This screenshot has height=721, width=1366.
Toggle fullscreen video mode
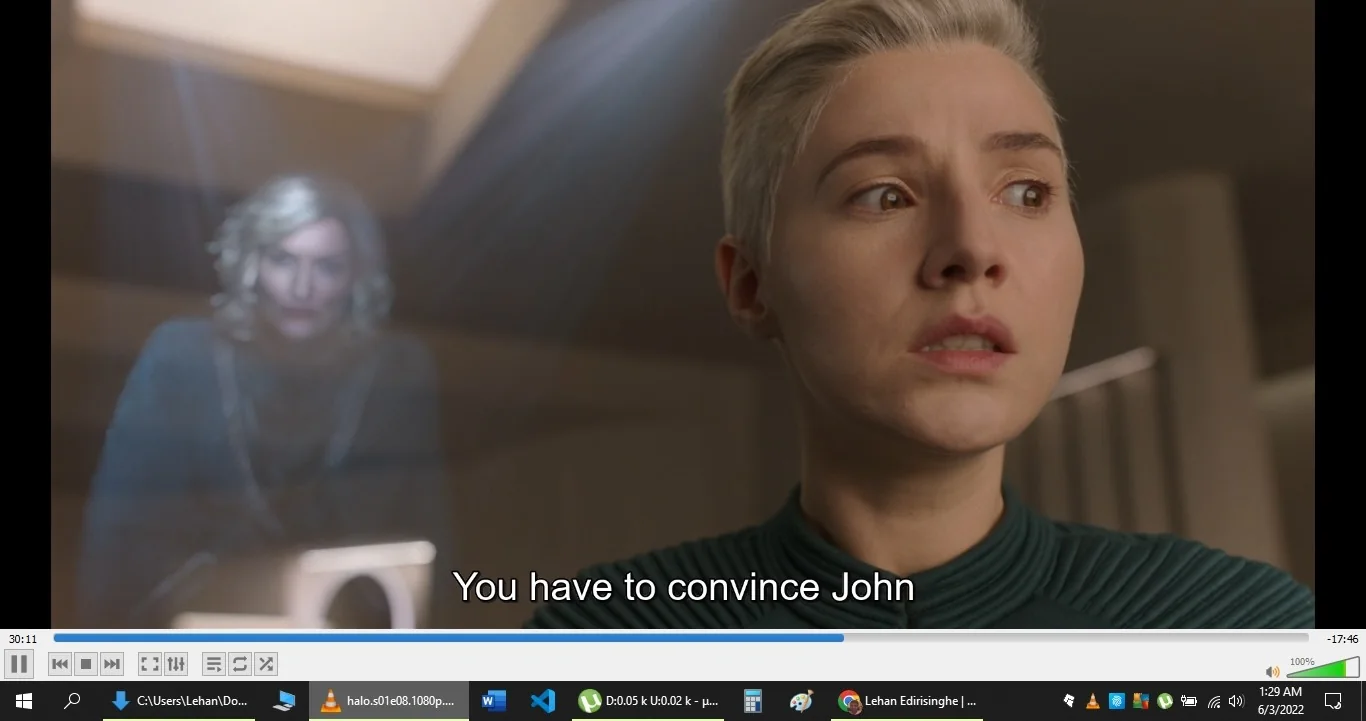150,664
